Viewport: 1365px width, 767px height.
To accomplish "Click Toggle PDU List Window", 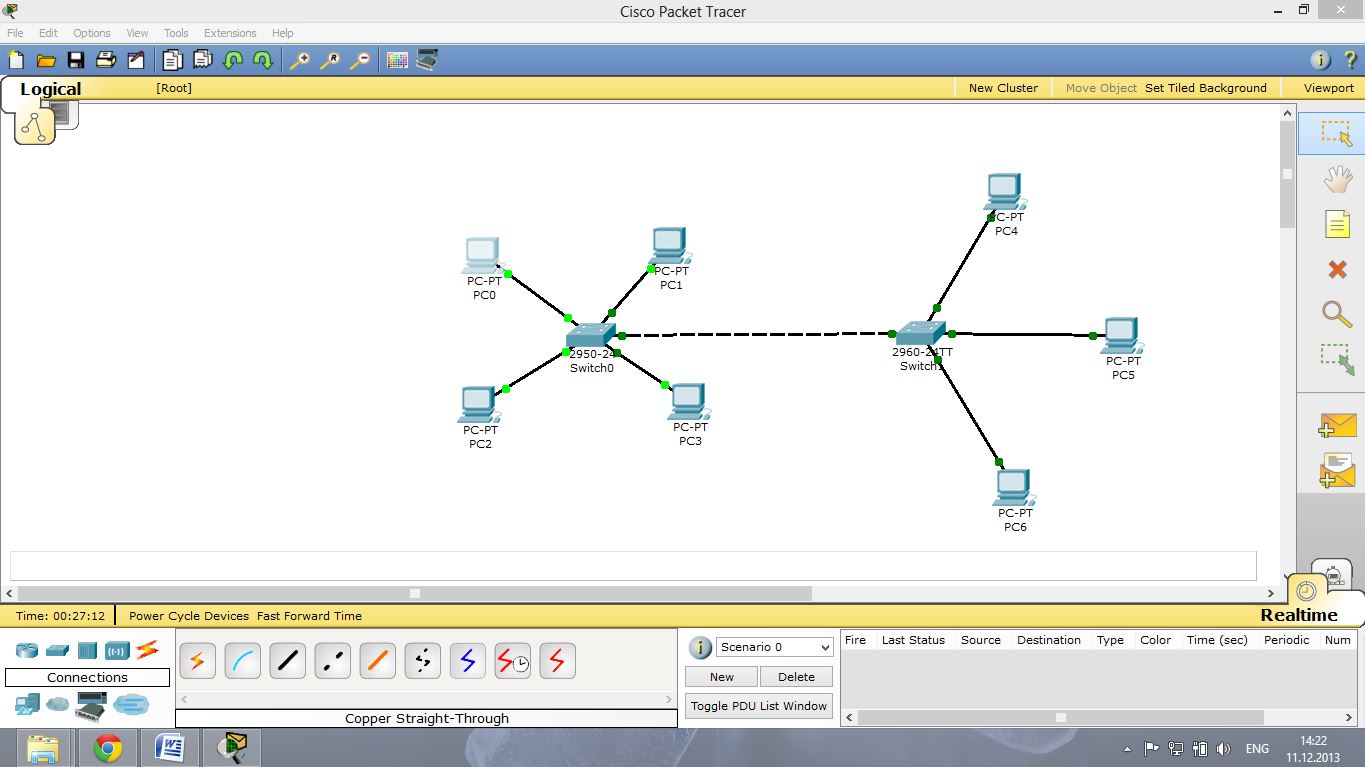I will click(x=759, y=706).
